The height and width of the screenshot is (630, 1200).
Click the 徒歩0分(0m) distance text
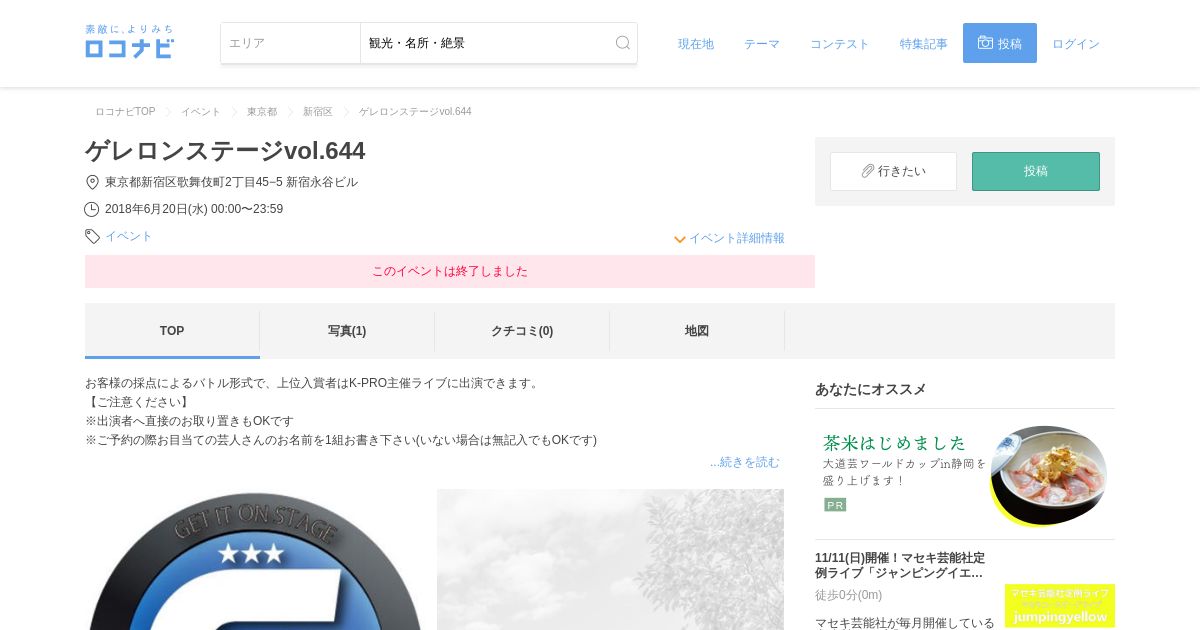tap(849, 595)
